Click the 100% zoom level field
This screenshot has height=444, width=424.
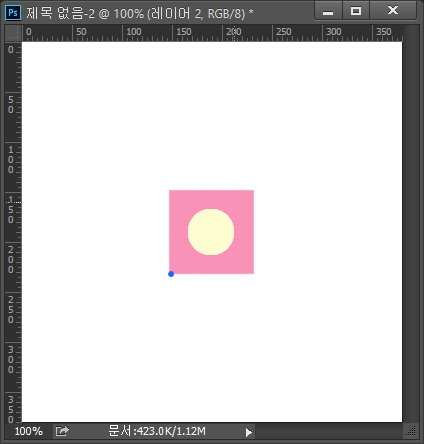(29, 431)
